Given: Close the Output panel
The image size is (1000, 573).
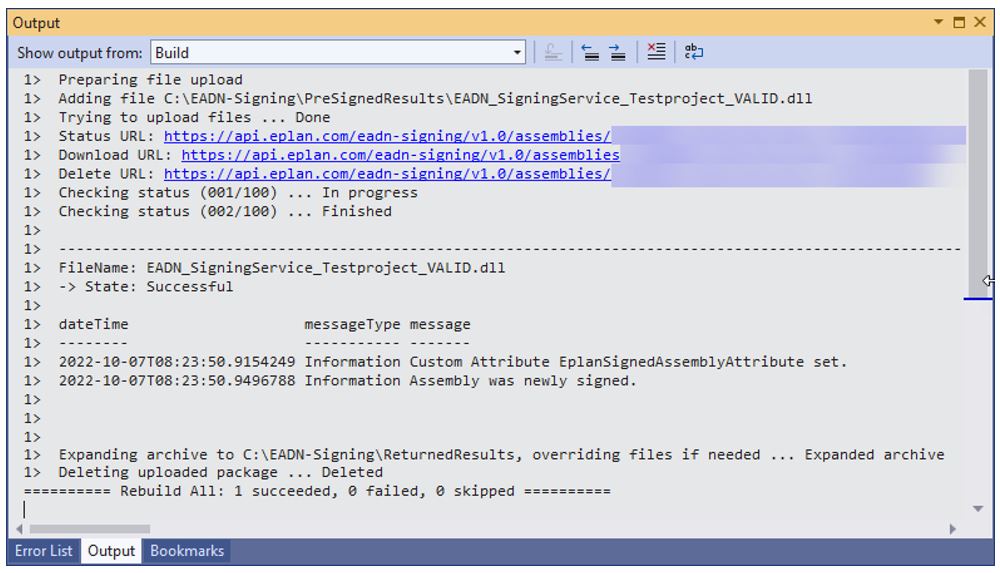Looking at the screenshot, I should point(980,22).
